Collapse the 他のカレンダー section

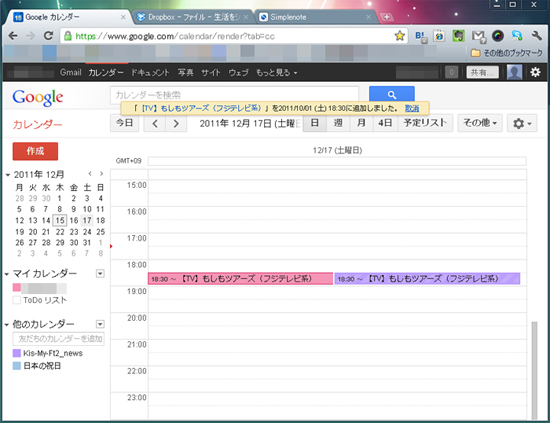click(x=7, y=325)
